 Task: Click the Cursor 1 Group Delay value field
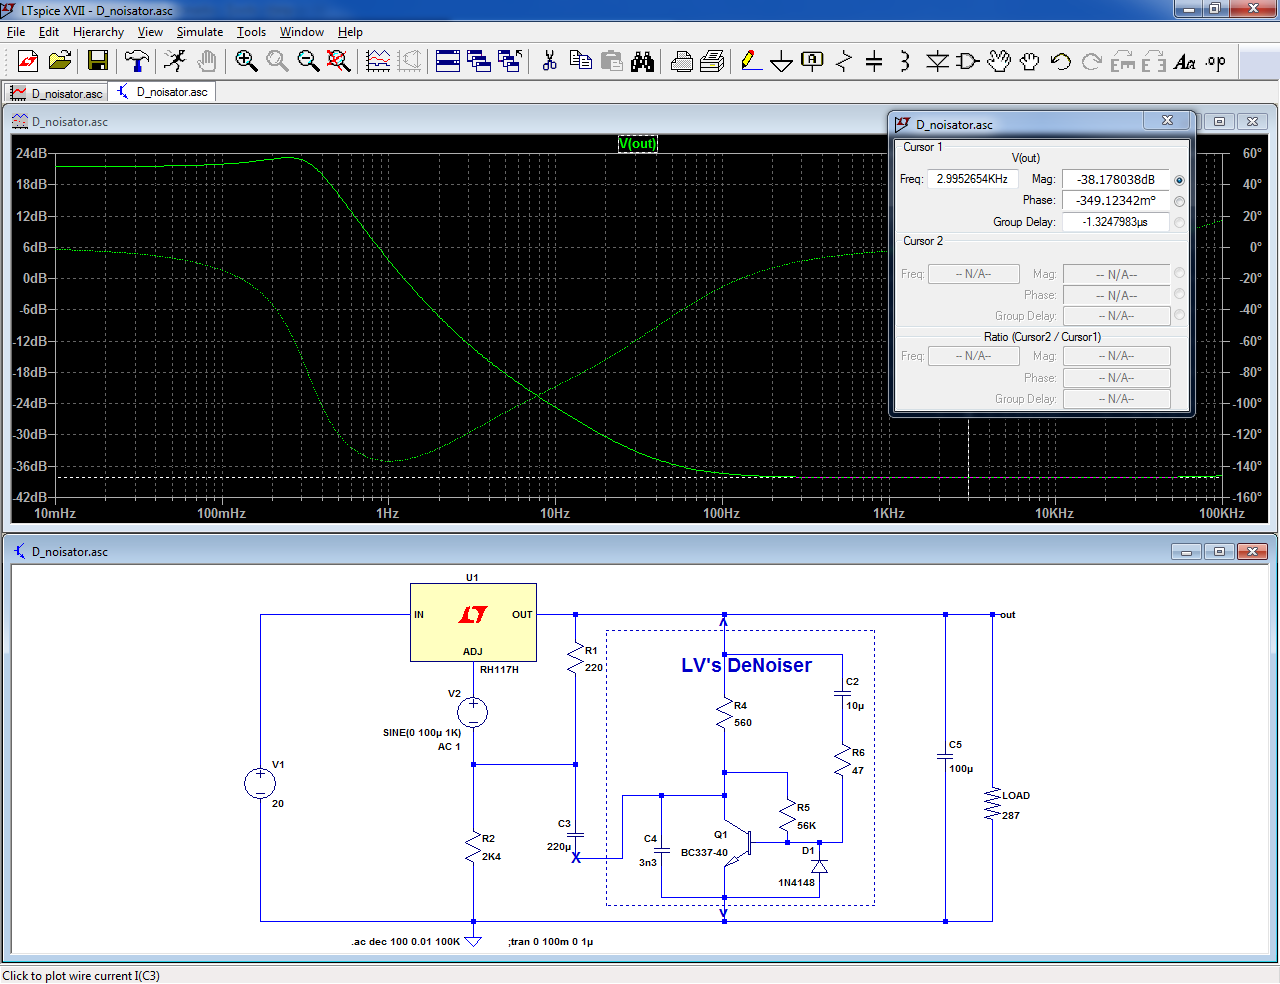(1115, 222)
